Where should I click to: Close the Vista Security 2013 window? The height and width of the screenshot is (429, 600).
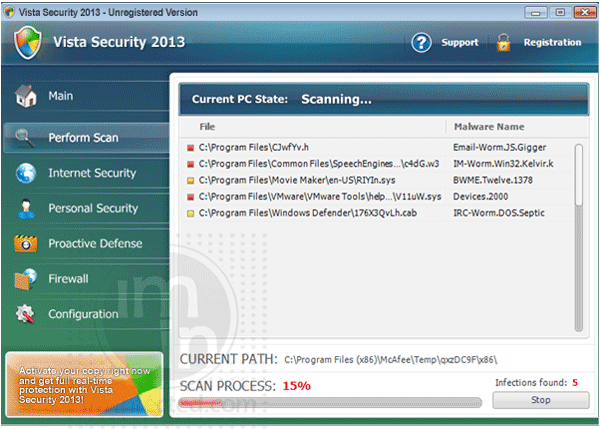click(x=585, y=13)
